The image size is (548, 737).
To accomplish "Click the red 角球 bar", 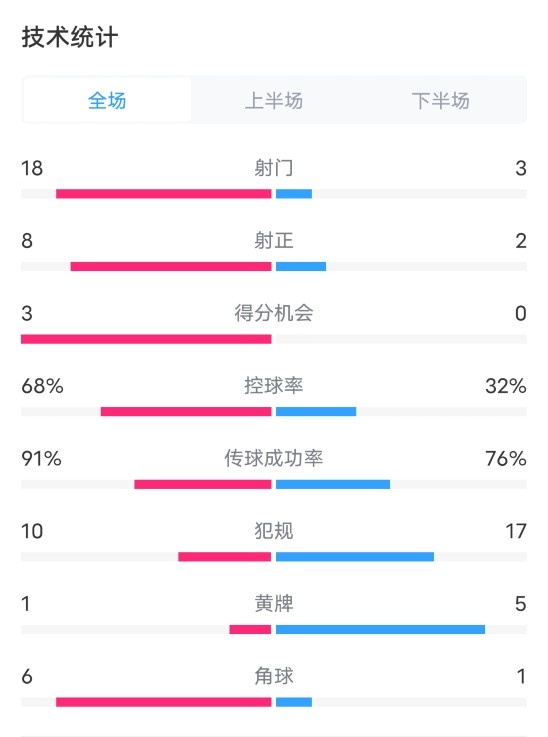I will 164,702.
